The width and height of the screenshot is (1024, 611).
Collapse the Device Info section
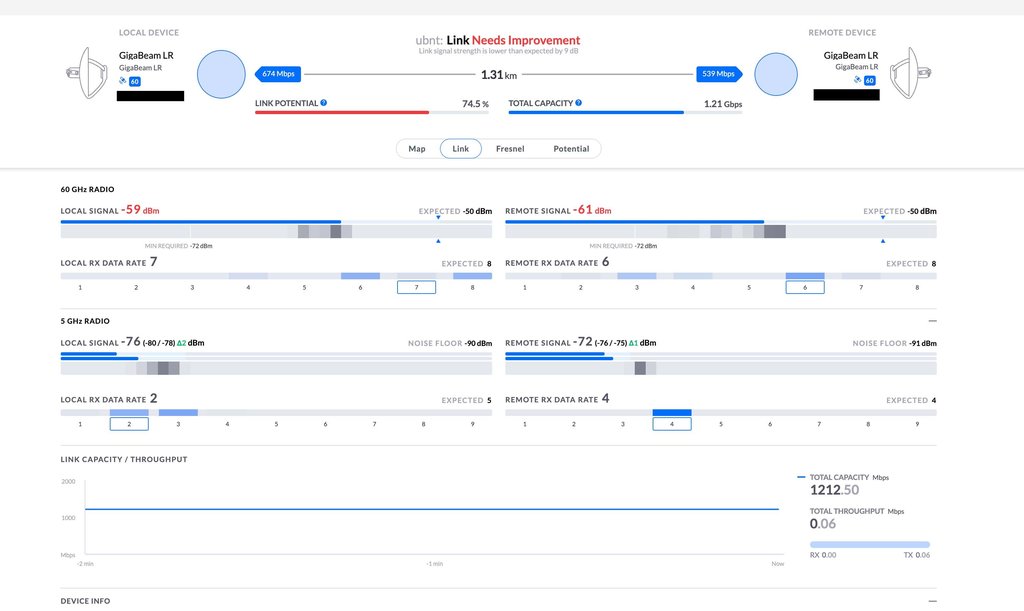tap(932, 601)
